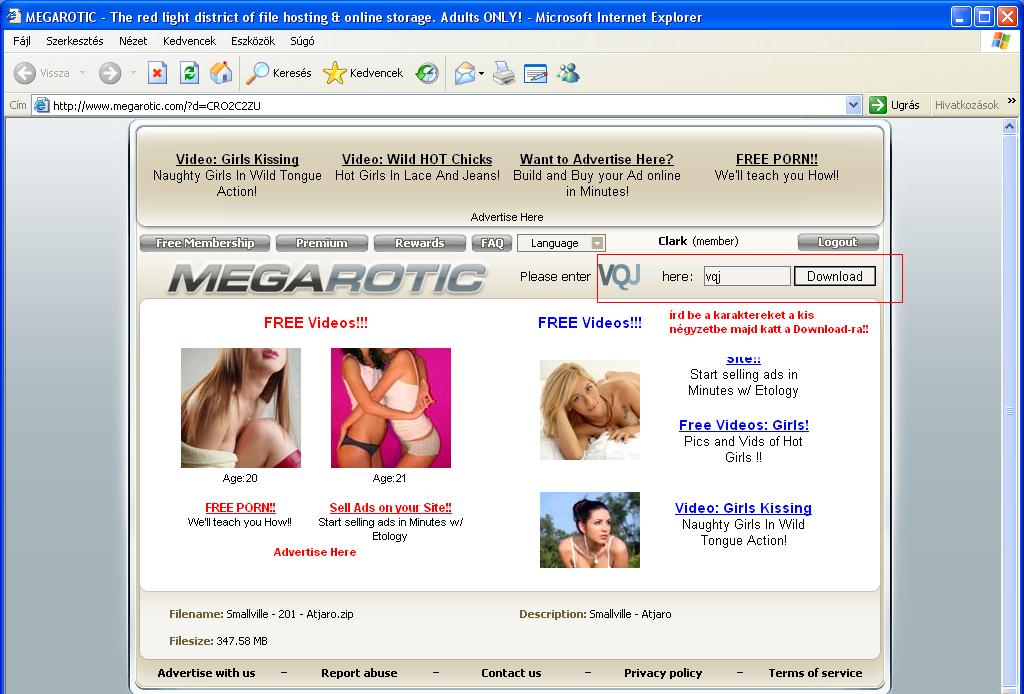Expand the address bar URL dropdown
This screenshot has width=1024, height=694.
[853, 105]
